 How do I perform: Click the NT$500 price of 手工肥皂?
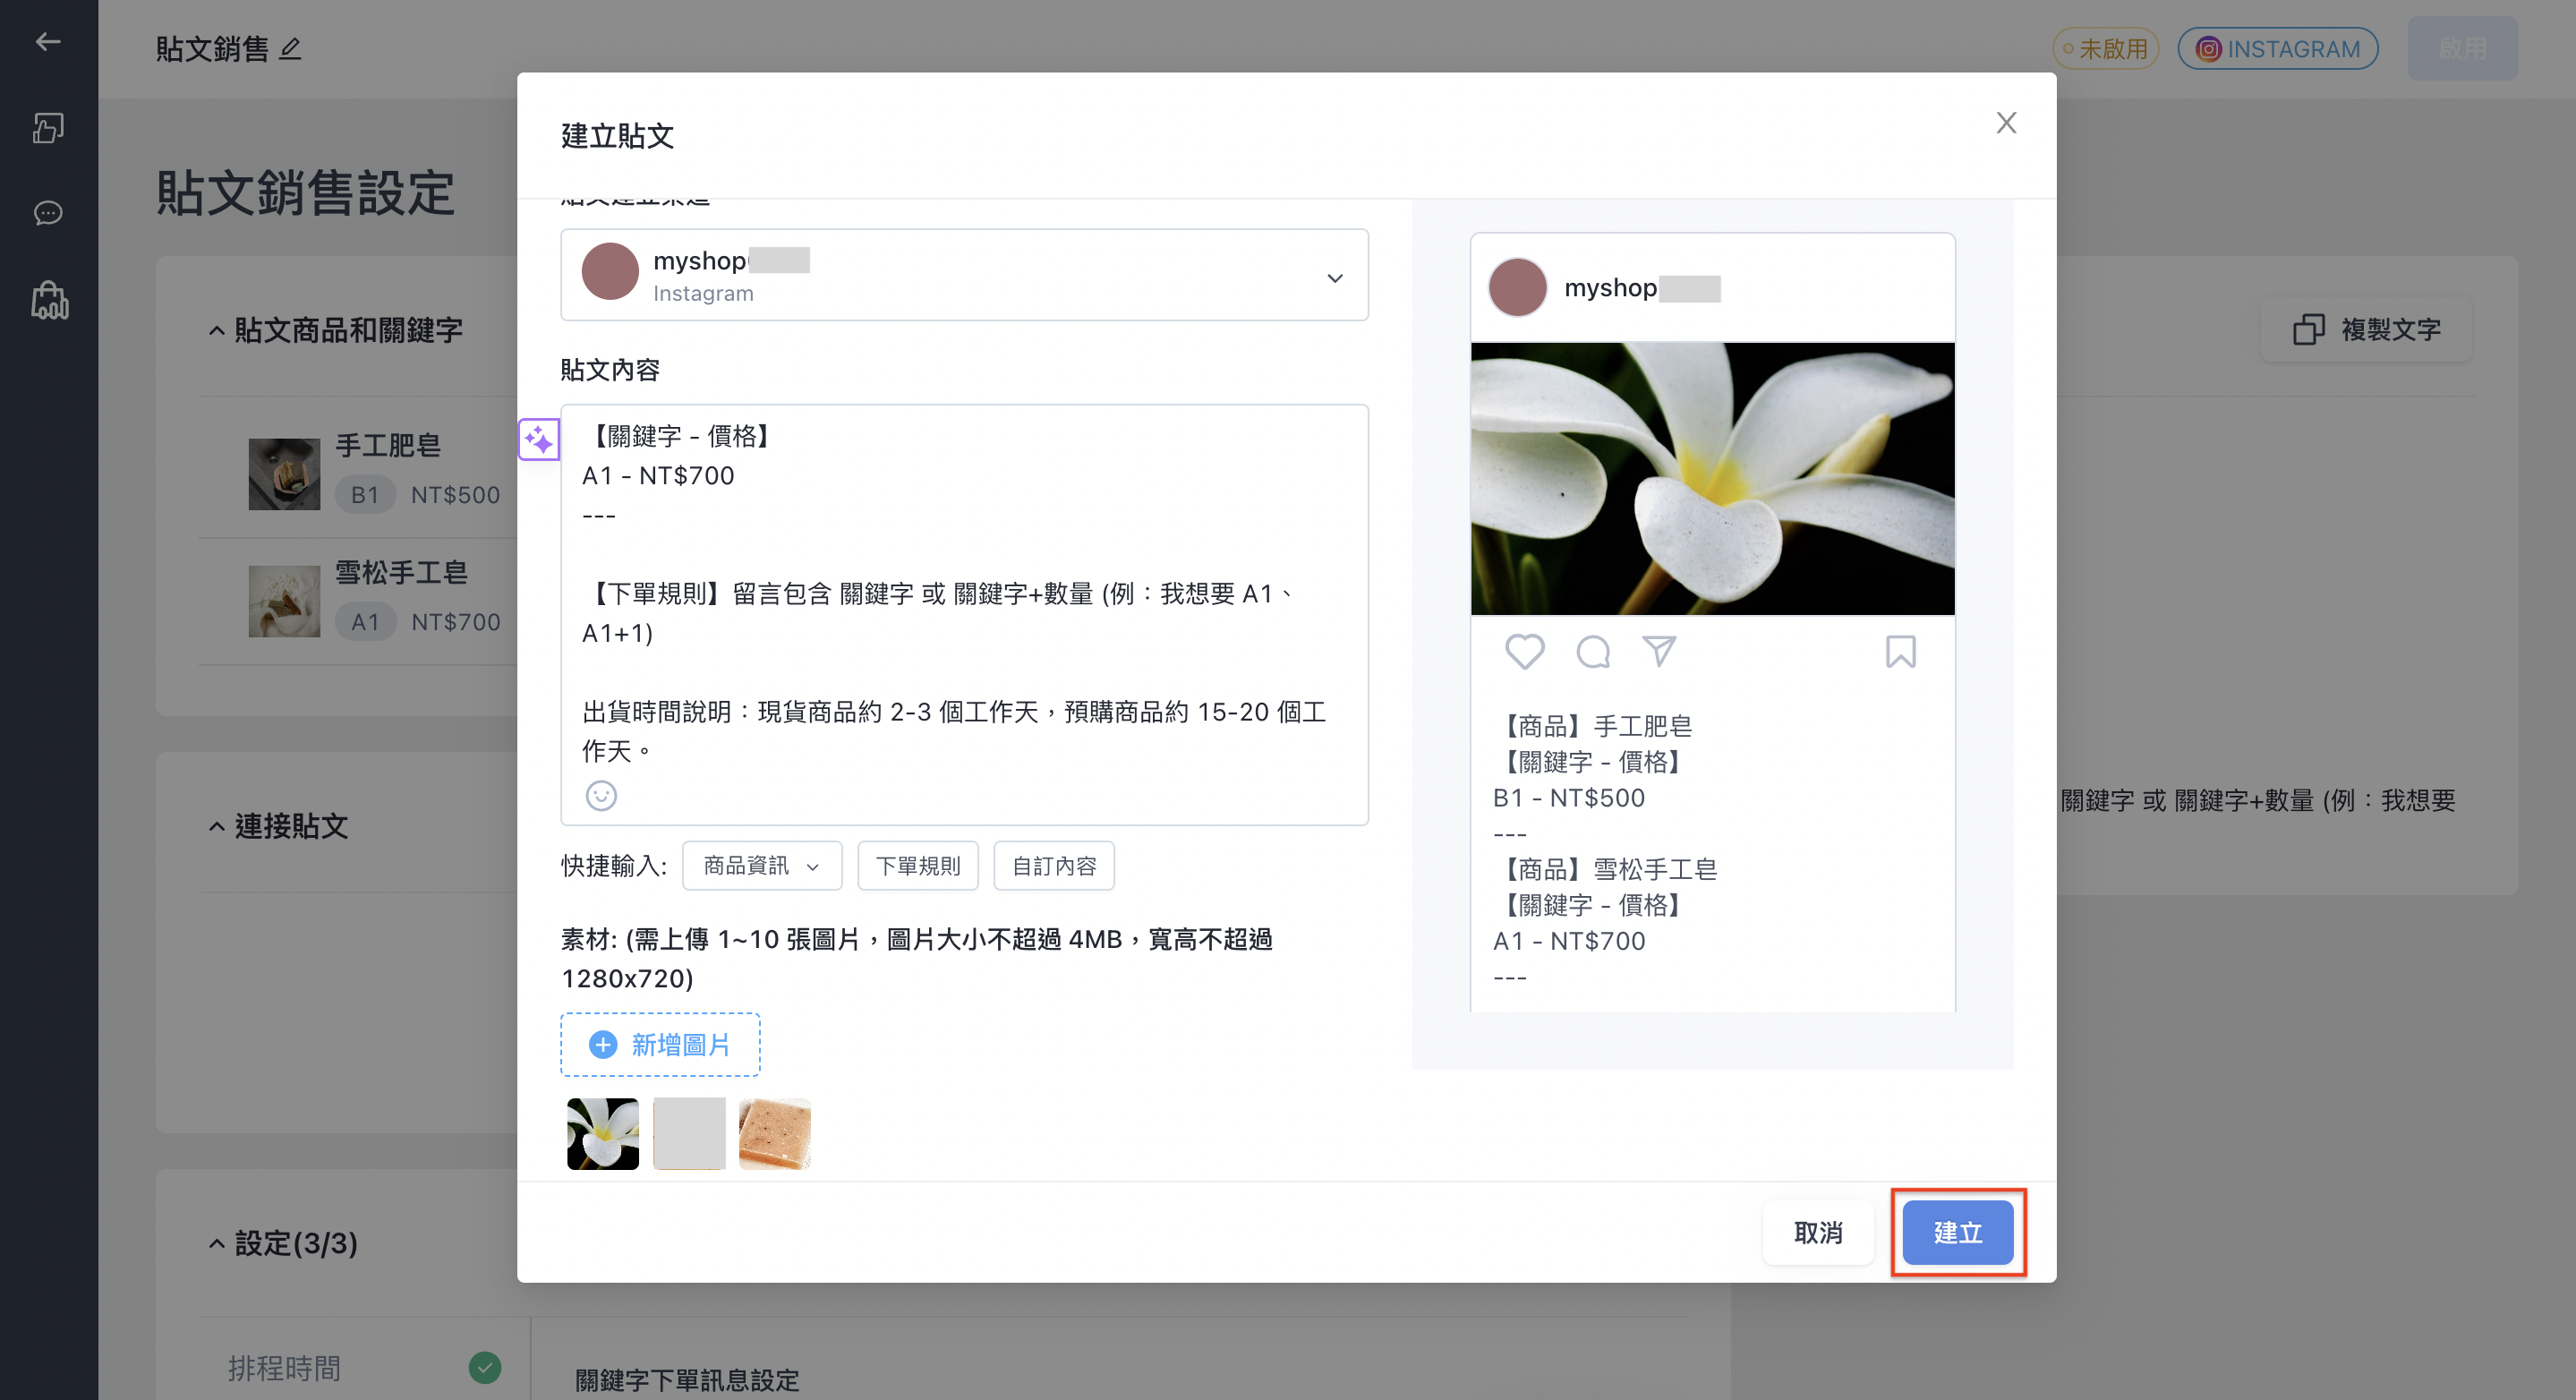pos(455,494)
